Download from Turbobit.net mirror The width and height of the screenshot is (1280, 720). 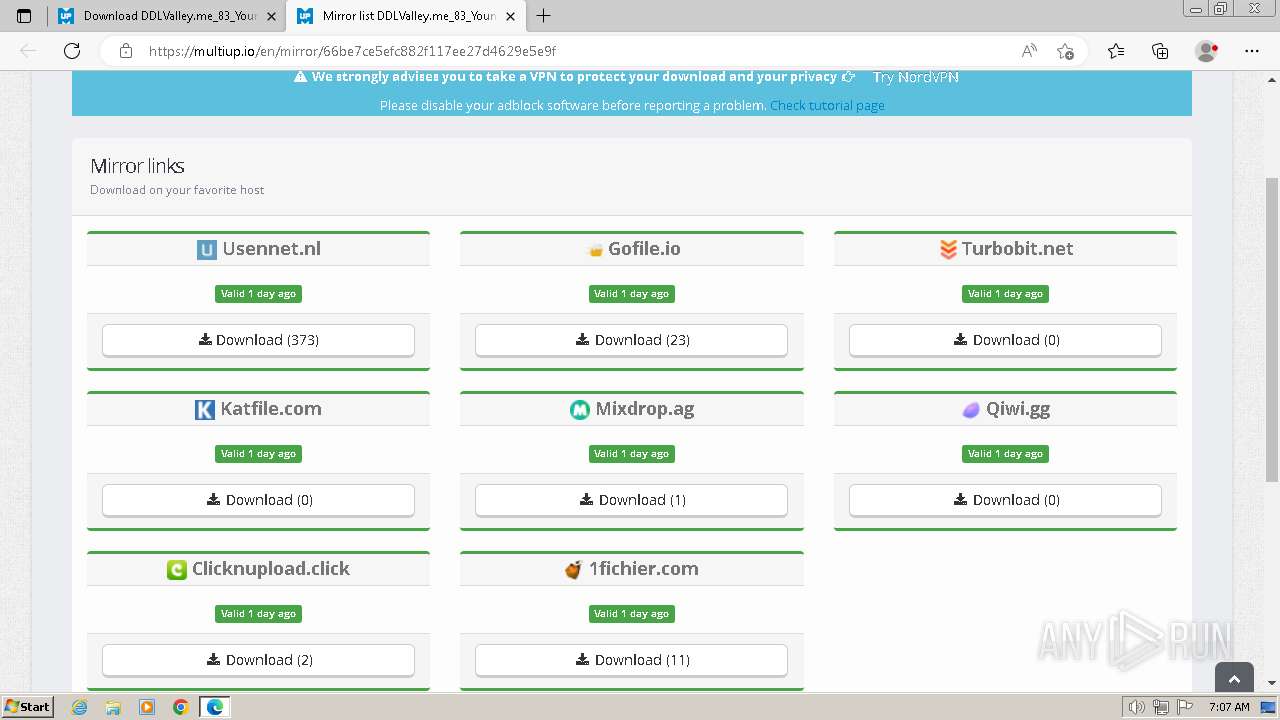pyautogui.click(x=1005, y=340)
